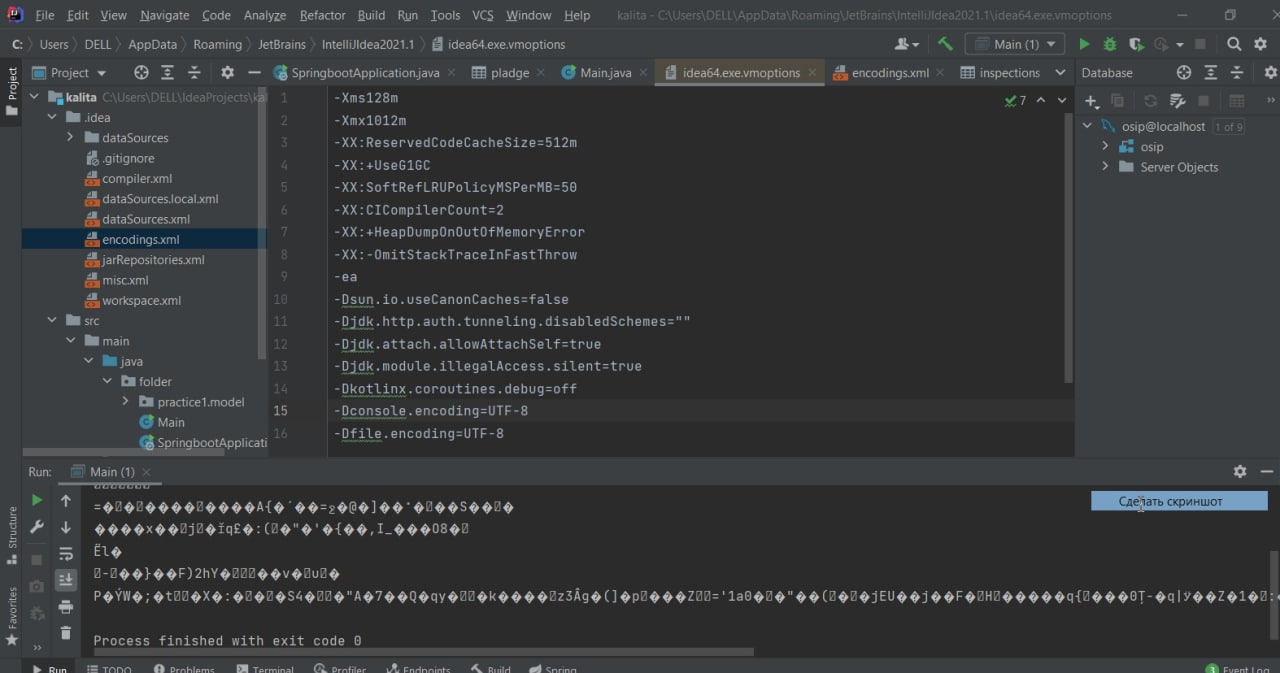
Task: Expand the practice1.model package
Action: [125, 401]
